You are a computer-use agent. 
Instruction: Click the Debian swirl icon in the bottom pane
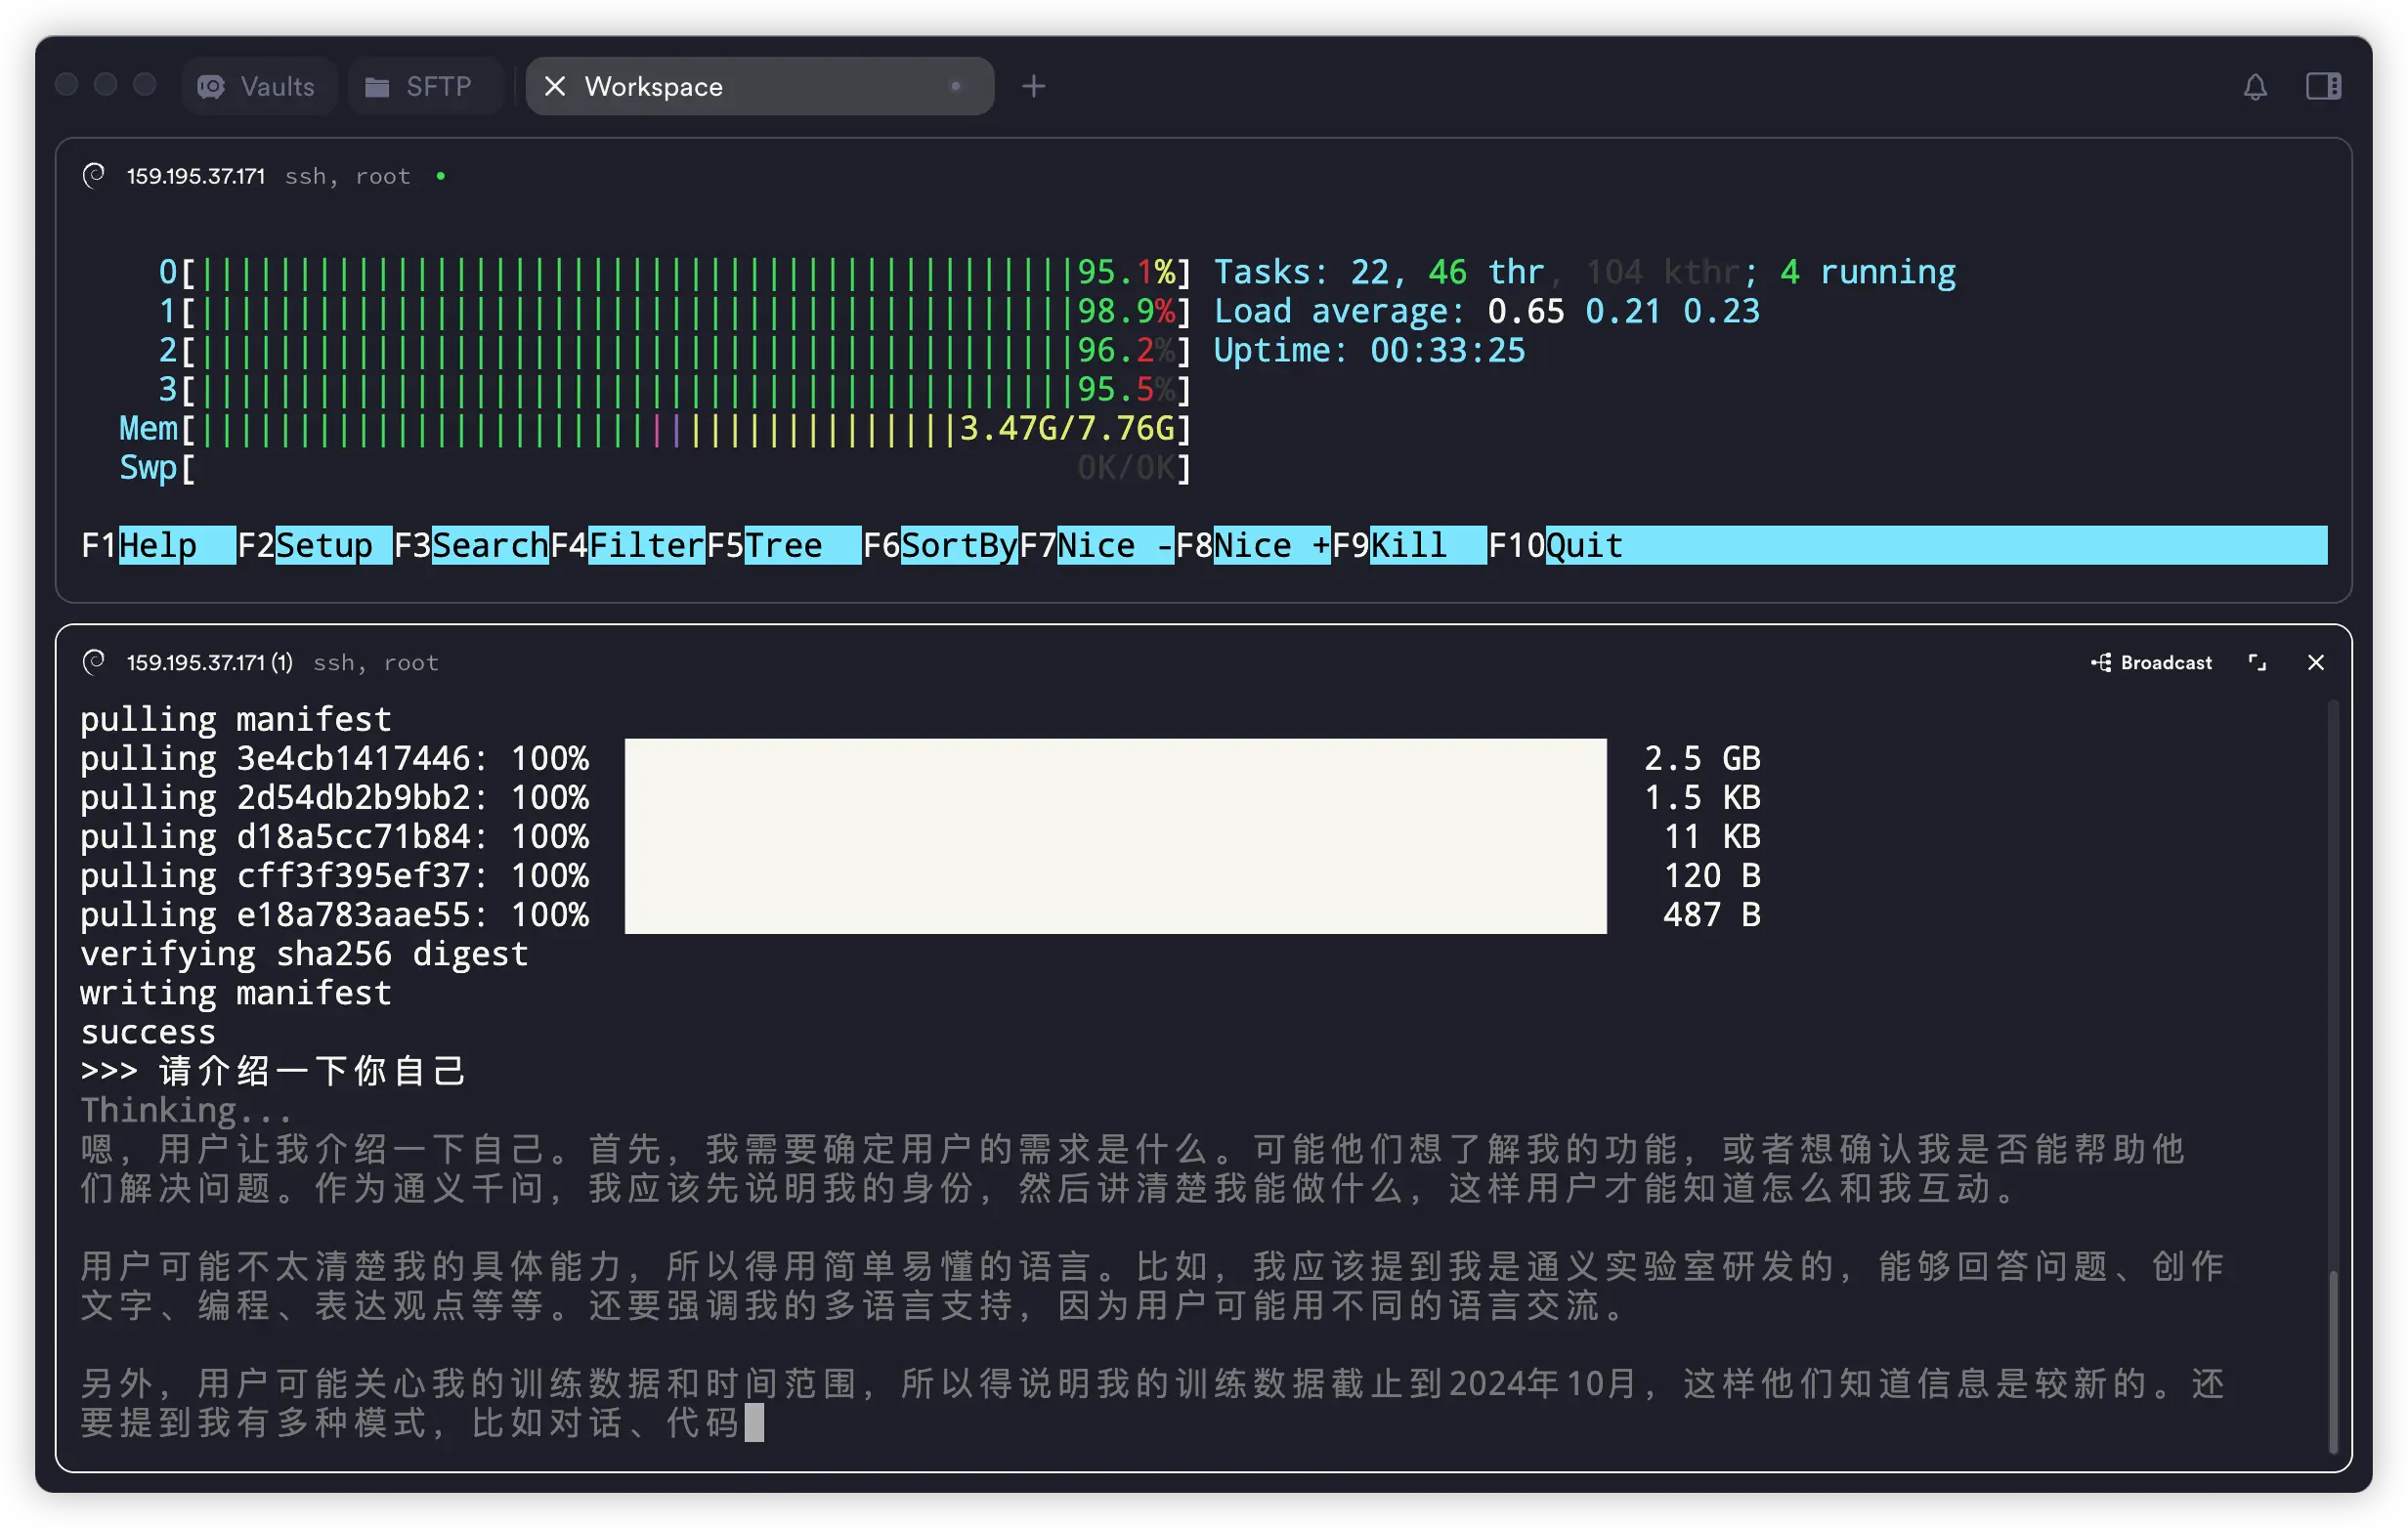click(x=94, y=662)
